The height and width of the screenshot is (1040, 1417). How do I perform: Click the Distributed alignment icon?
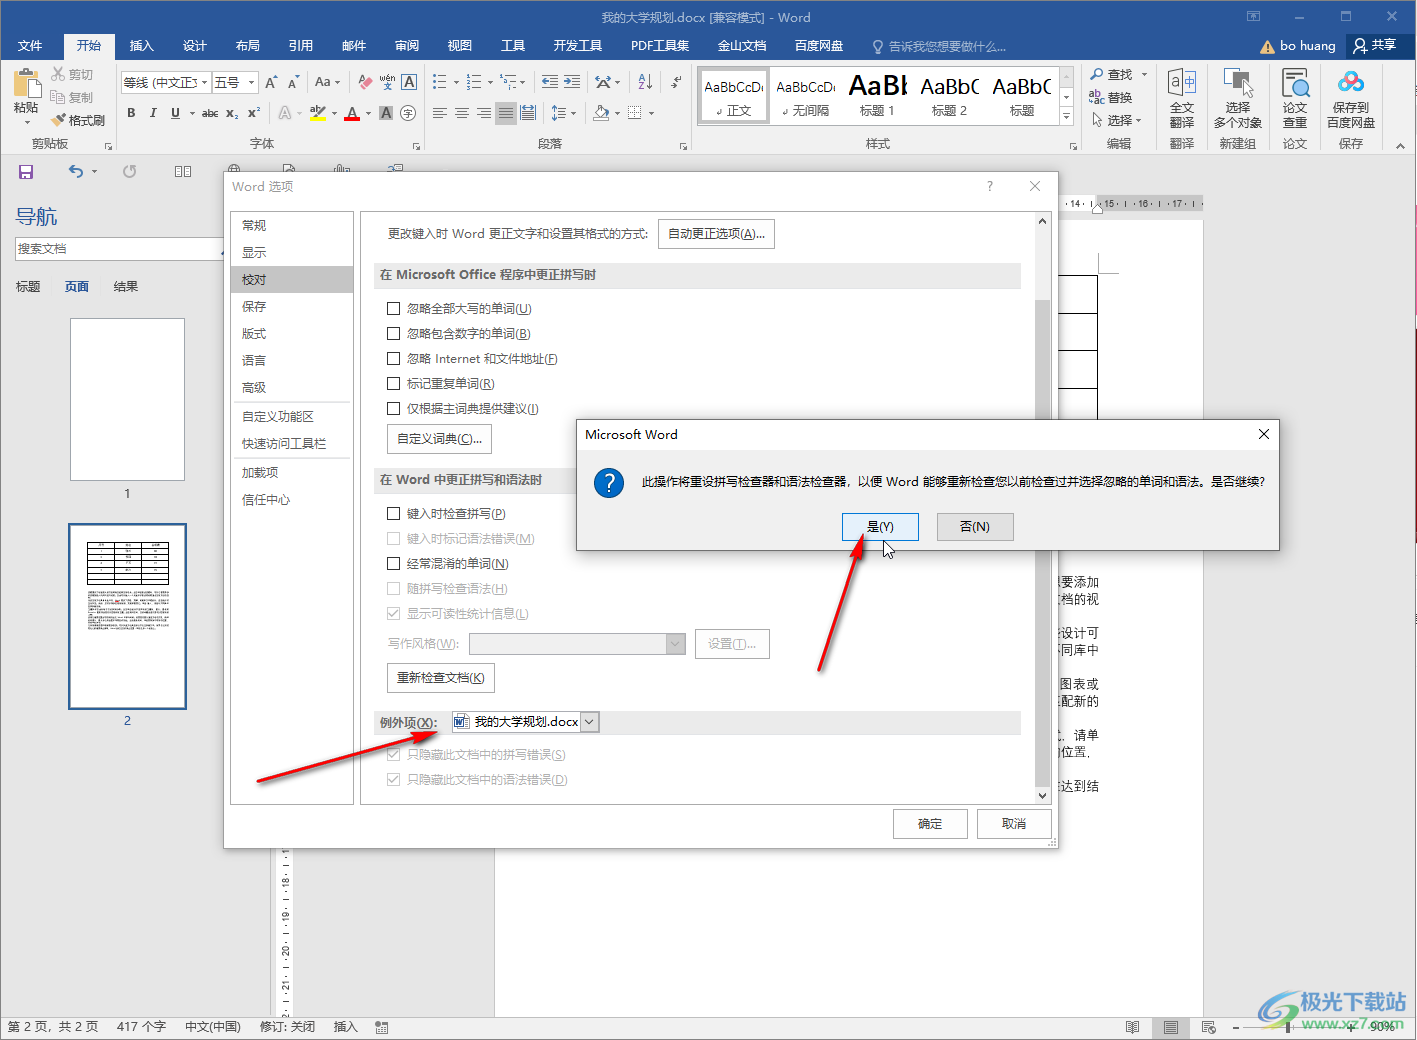point(528,113)
